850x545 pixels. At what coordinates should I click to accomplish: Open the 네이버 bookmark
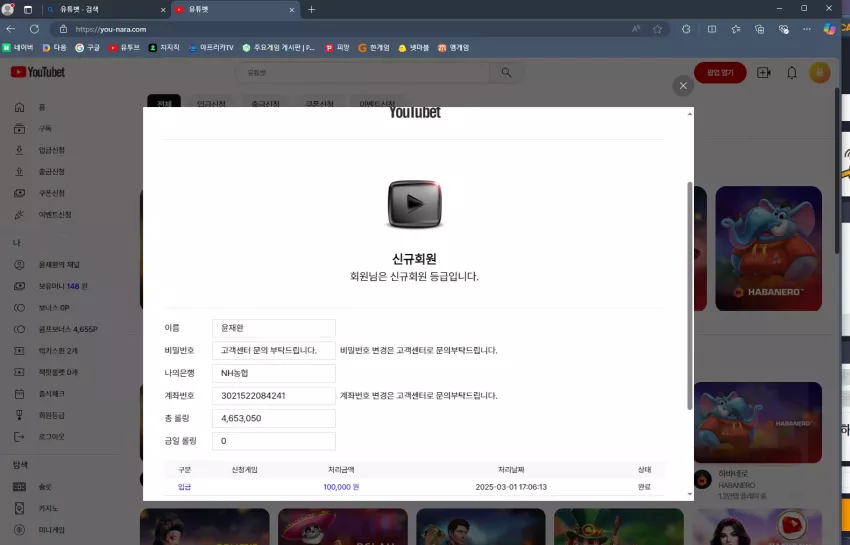(18, 48)
